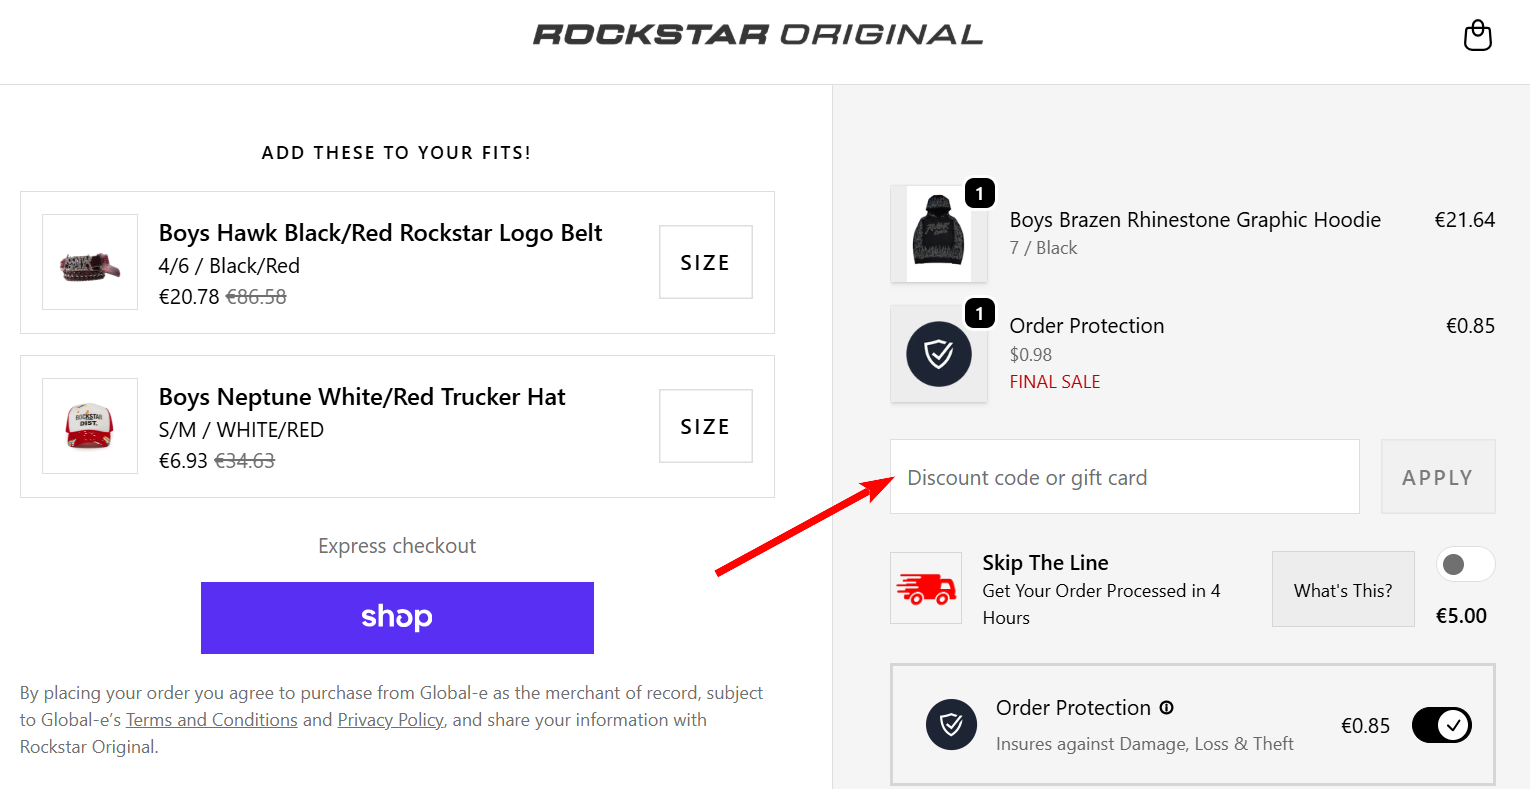Enable the Skip The Line toggle
The image size is (1530, 789).
1465,564
